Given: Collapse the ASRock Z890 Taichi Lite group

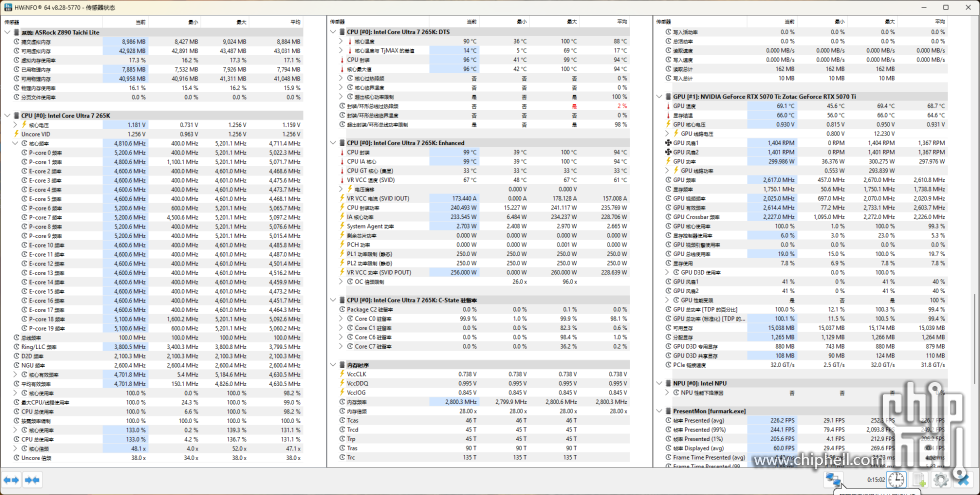Looking at the screenshot, I should 7,32.
